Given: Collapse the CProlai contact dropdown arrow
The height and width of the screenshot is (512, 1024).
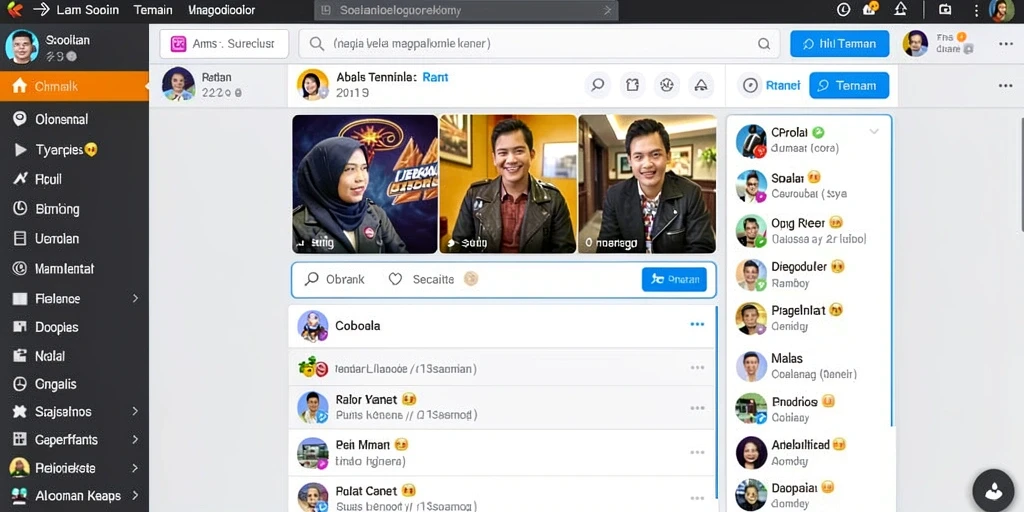Looking at the screenshot, I should 874,132.
